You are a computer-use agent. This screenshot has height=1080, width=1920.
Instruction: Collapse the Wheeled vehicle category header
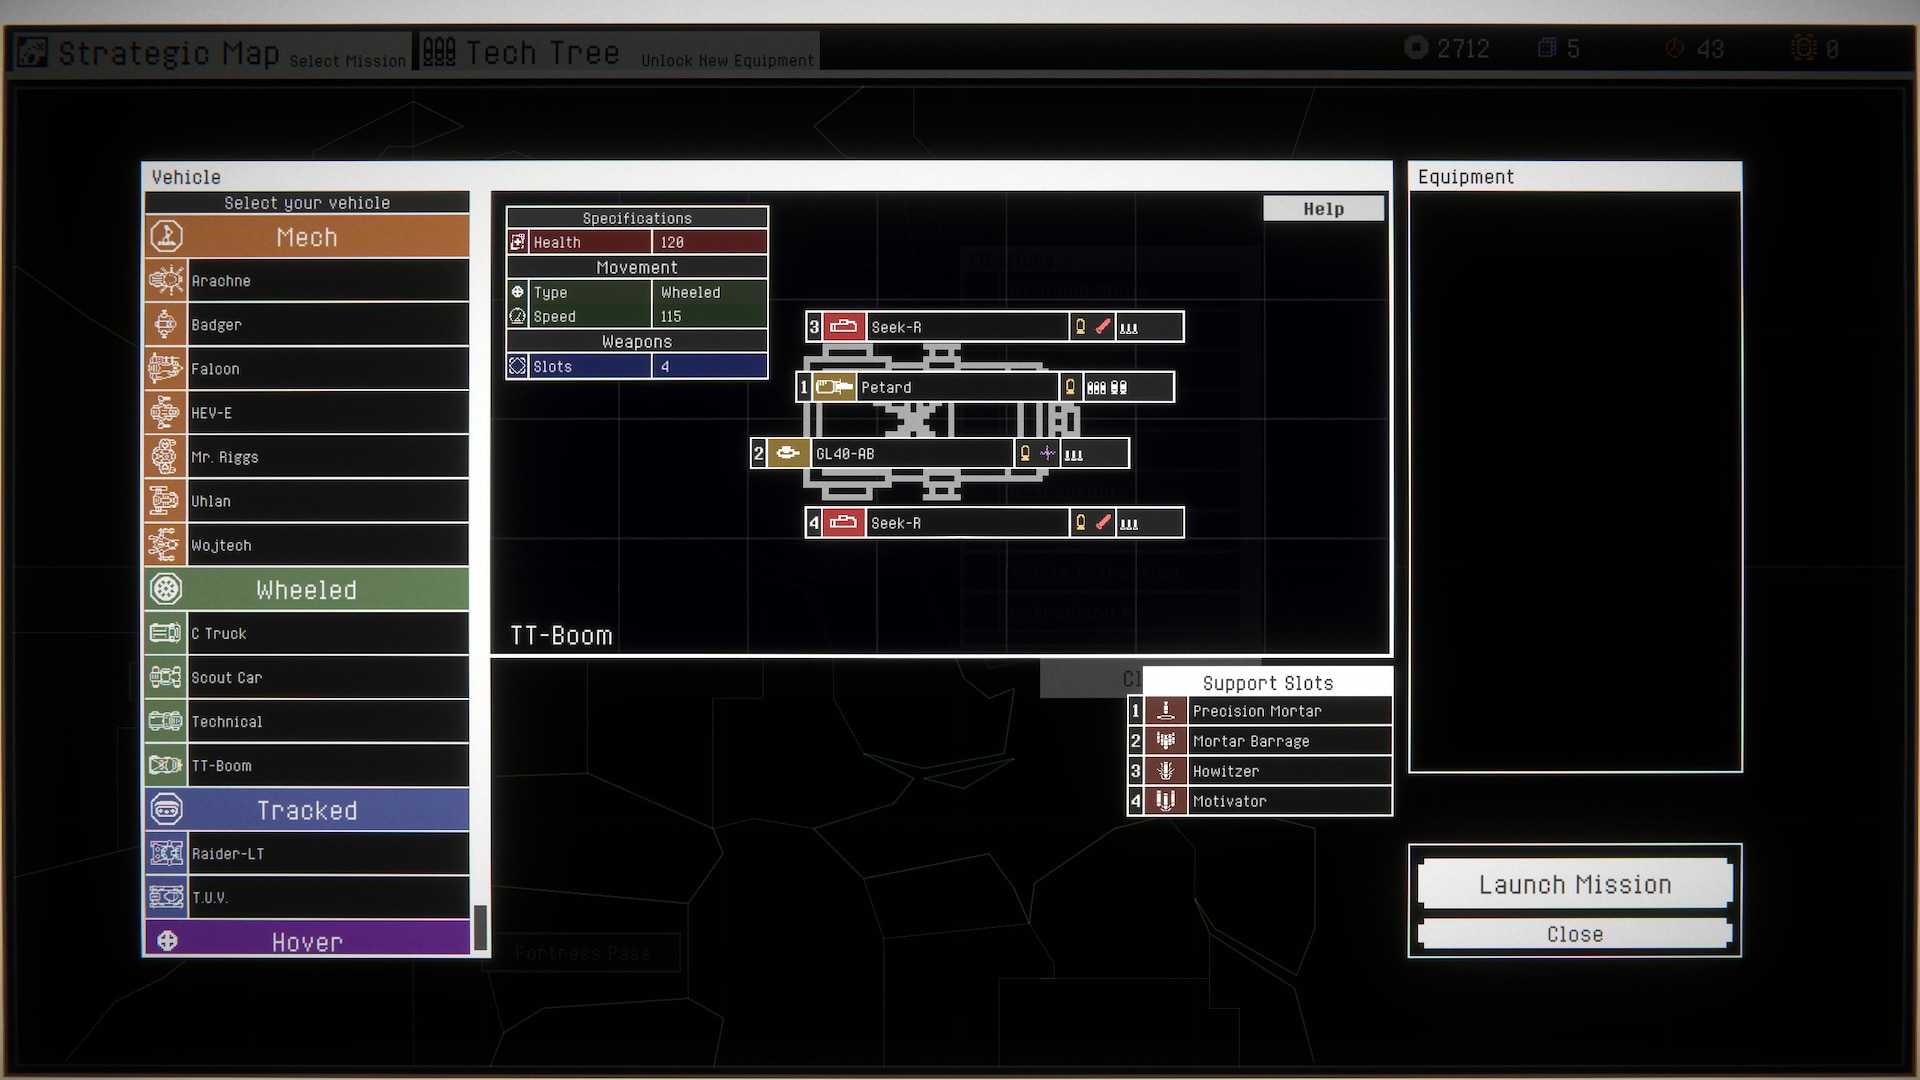tap(307, 590)
